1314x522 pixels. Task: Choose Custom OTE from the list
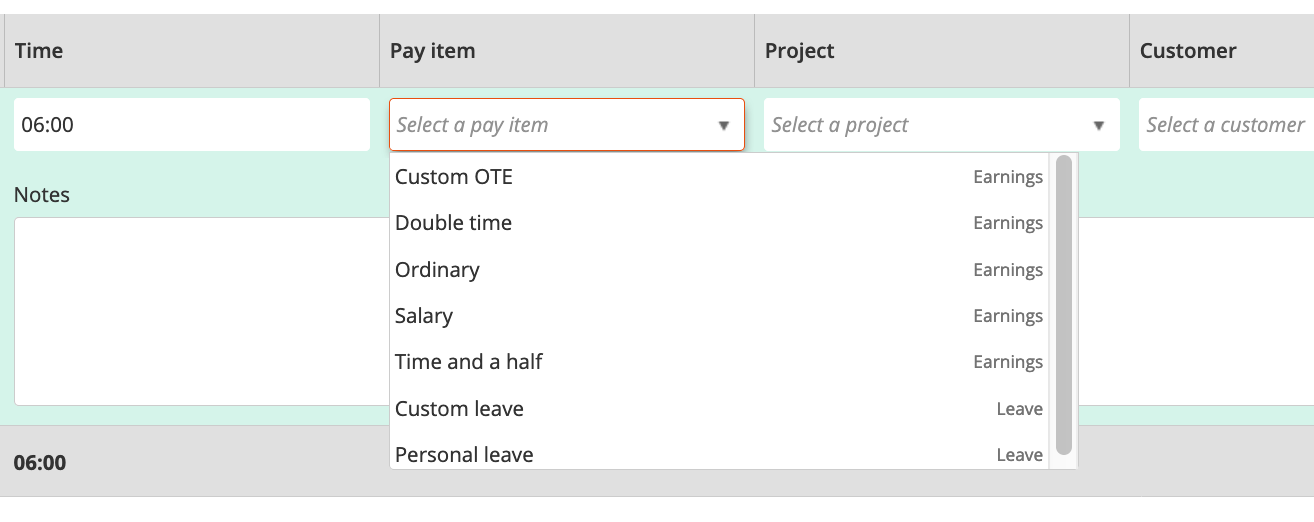pos(719,177)
